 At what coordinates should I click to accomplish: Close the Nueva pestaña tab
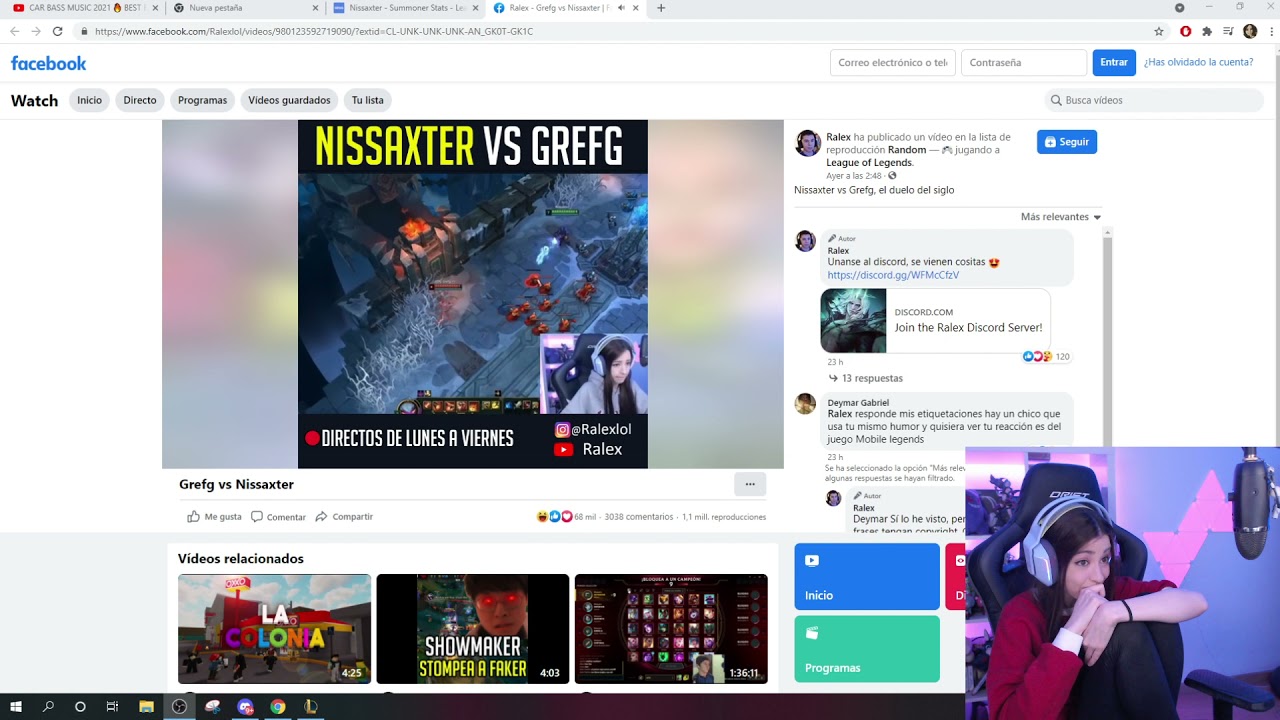pyautogui.click(x=315, y=8)
